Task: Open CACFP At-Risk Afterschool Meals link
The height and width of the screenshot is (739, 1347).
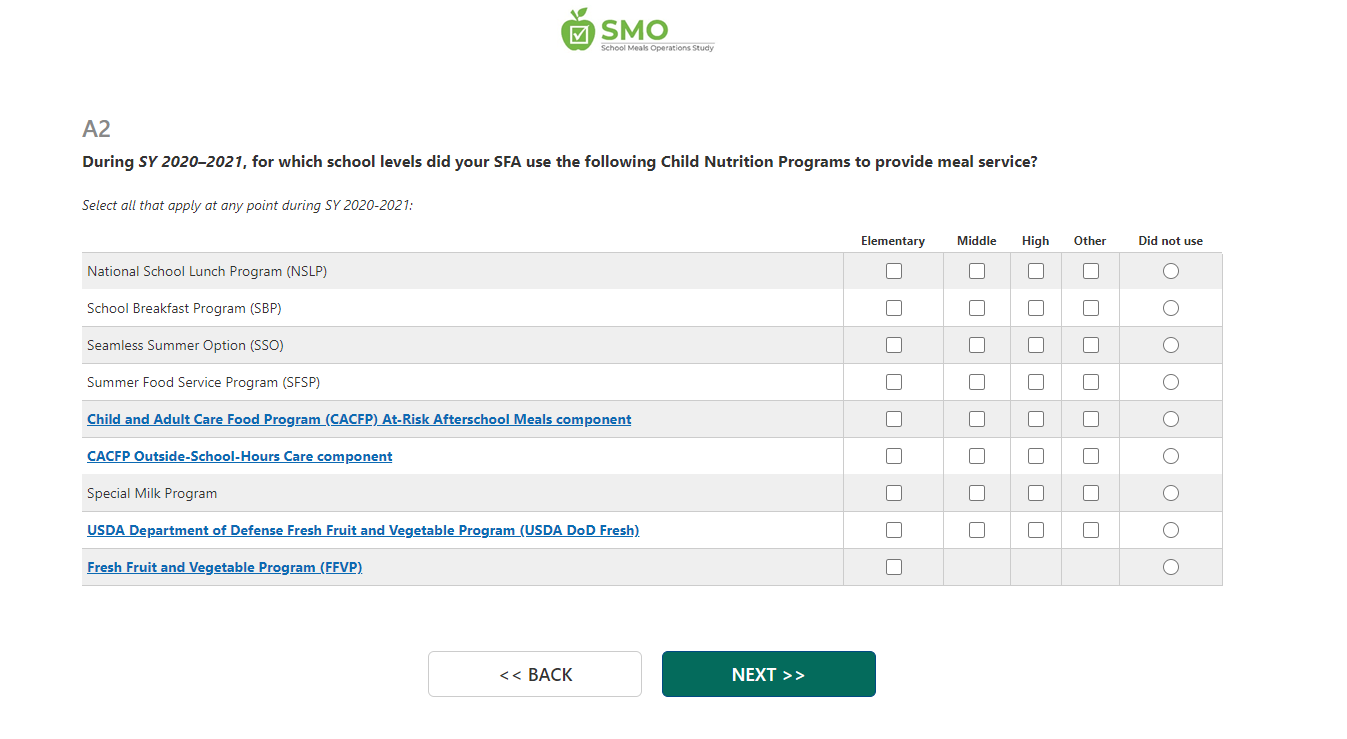Action: (359, 419)
